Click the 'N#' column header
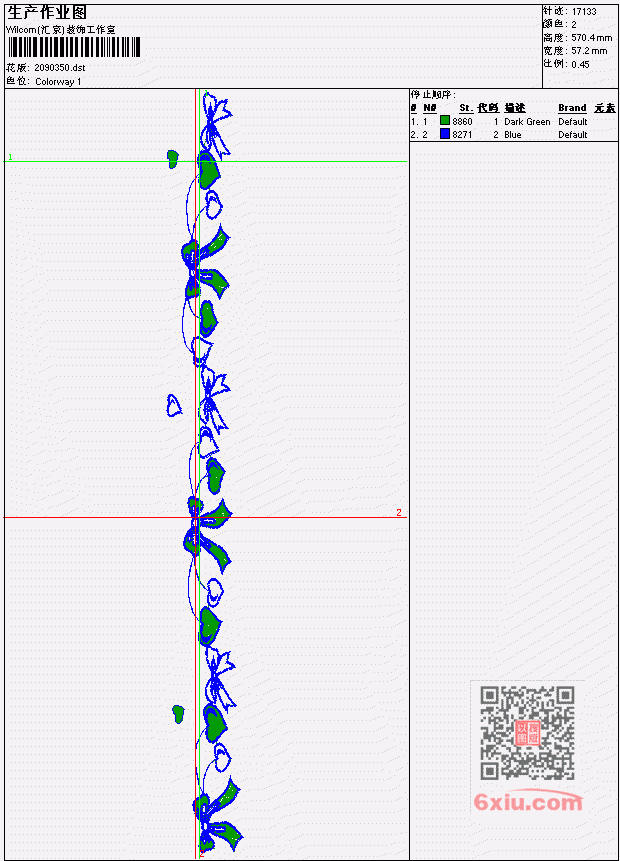 click(429, 108)
